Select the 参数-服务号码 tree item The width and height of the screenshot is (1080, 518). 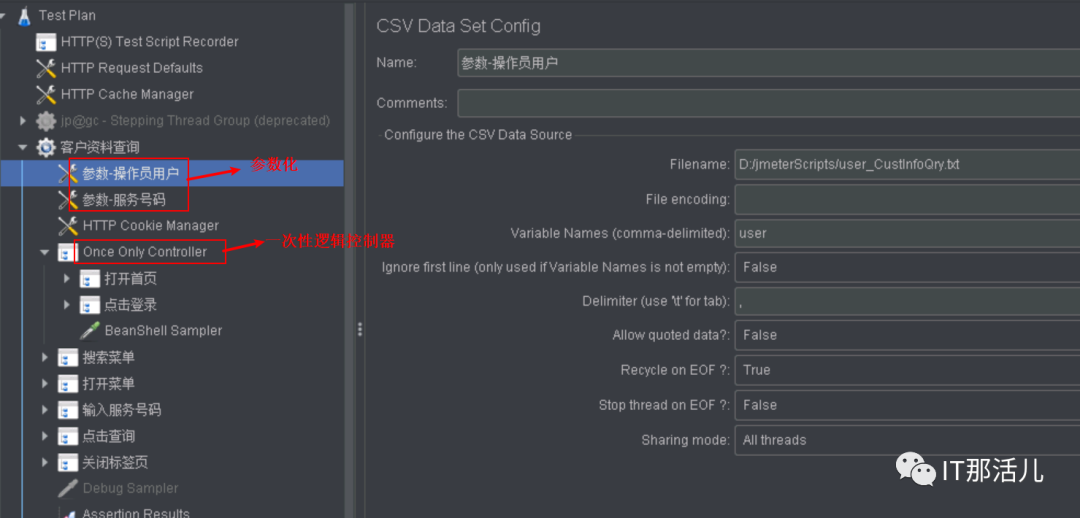click(124, 200)
